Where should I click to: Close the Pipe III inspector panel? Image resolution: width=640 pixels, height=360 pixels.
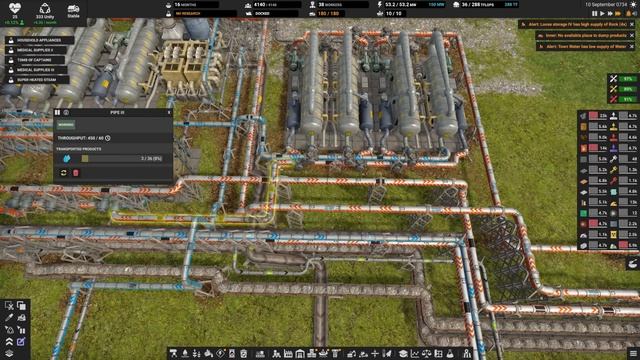[x=169, y=112]
